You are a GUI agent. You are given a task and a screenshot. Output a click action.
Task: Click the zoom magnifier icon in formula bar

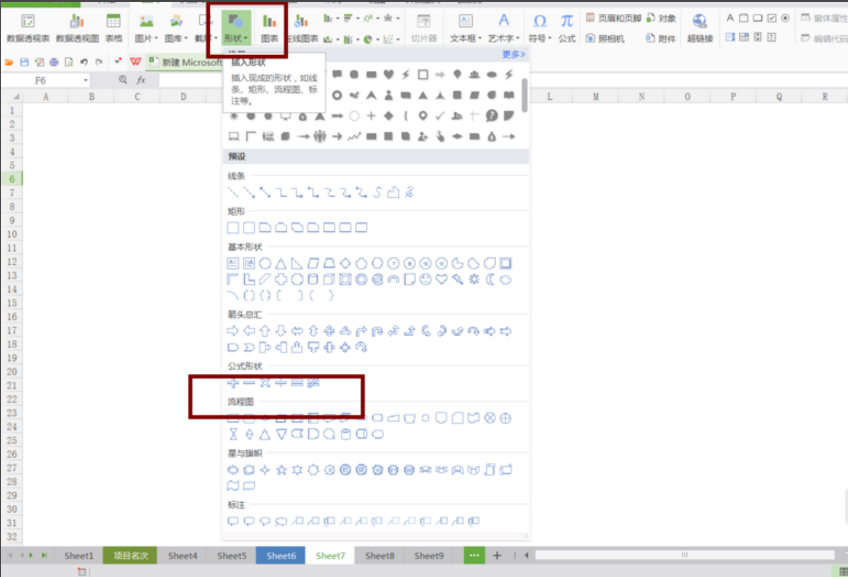tap(123, 80)
